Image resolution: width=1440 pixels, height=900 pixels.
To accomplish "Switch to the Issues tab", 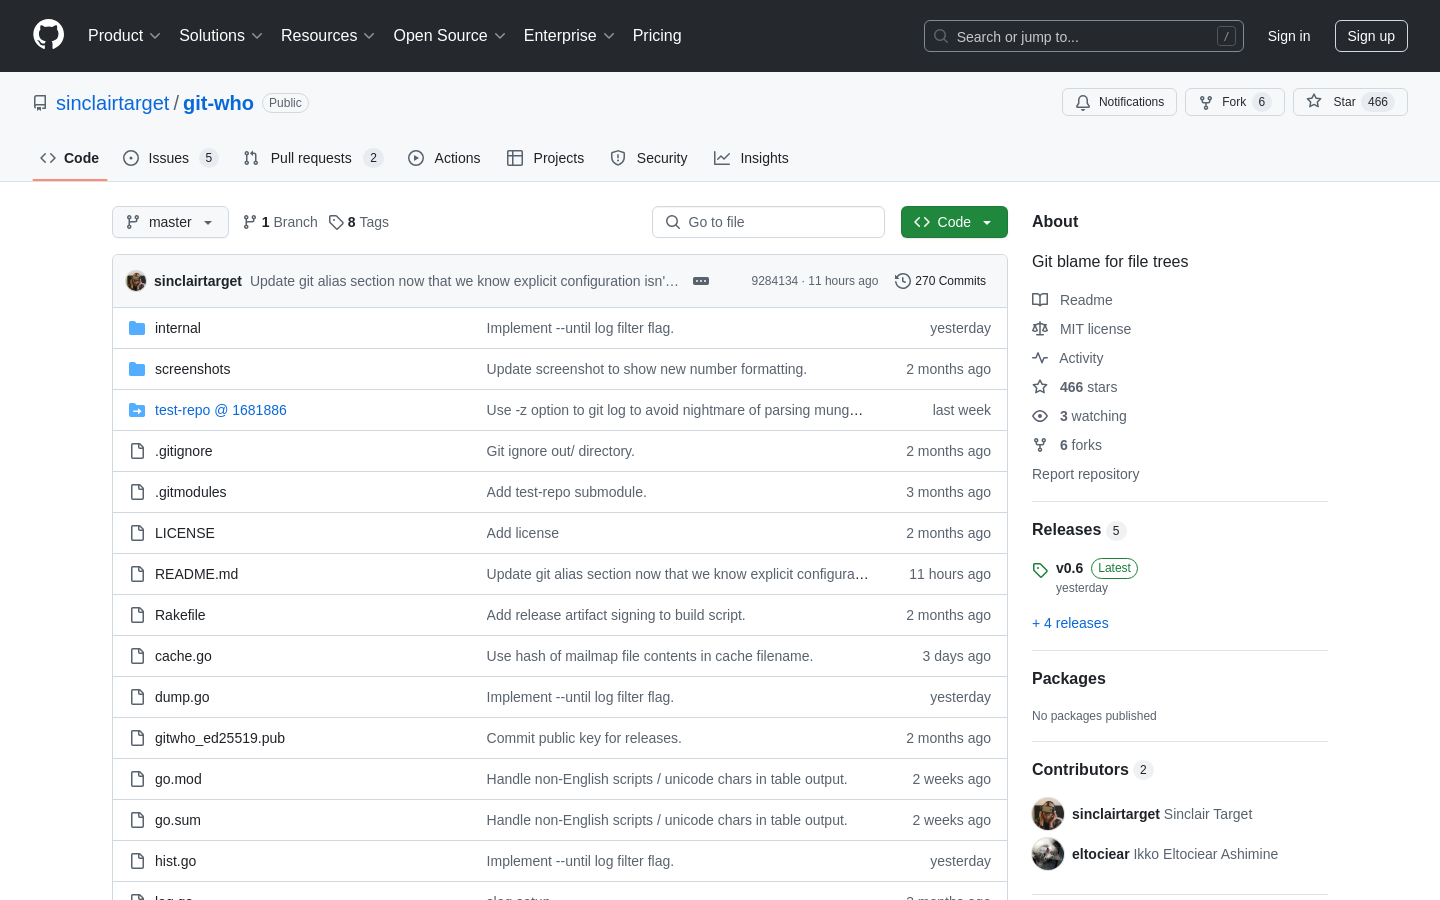I will pos(170,158).
